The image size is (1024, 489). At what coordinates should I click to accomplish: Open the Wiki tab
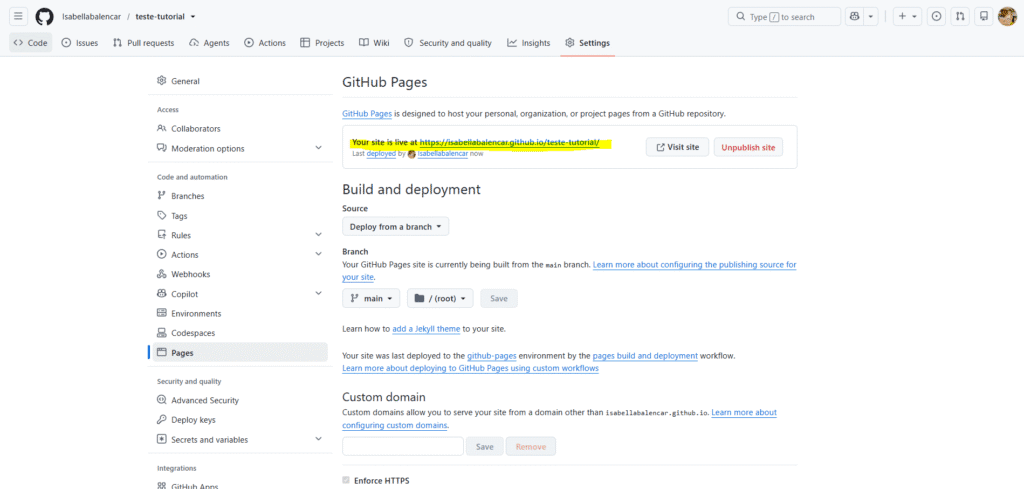click(x=374, y=43)
